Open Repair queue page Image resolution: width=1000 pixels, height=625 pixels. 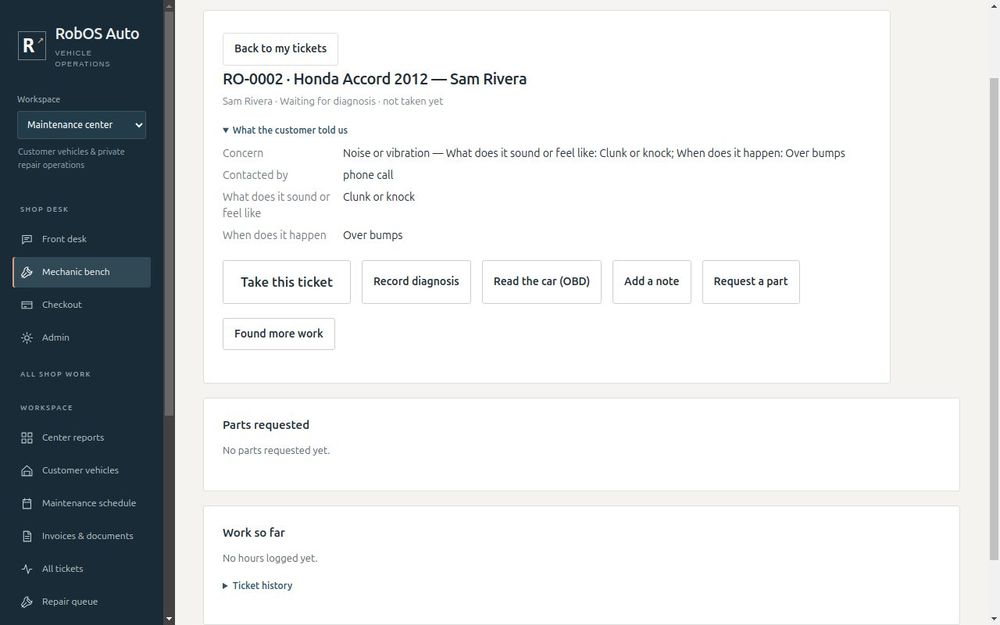click(x=82, y=602)
